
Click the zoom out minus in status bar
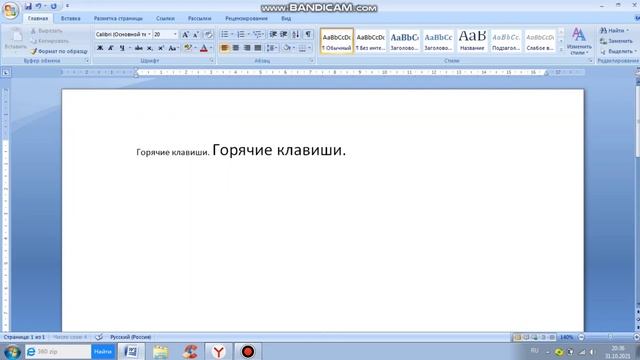tap(581, 337)
